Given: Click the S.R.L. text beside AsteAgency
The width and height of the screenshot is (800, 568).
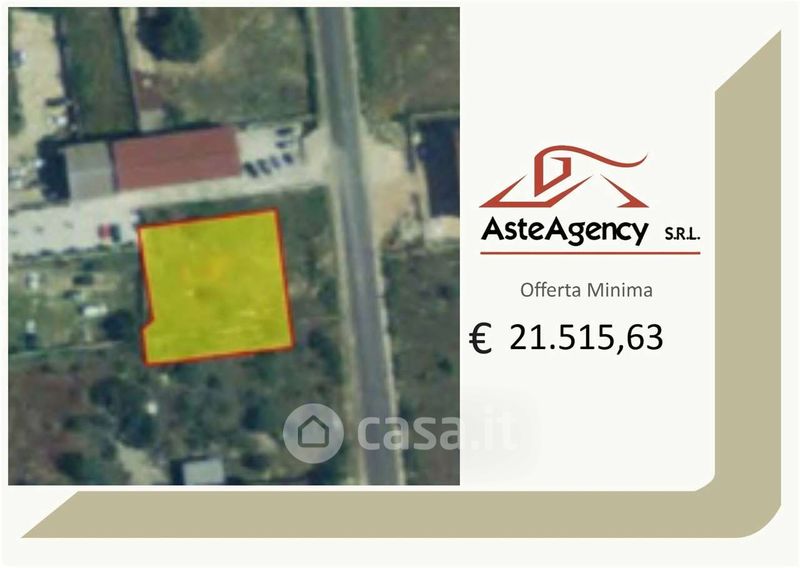Looking at the screenshot, I should click(682, 235).
